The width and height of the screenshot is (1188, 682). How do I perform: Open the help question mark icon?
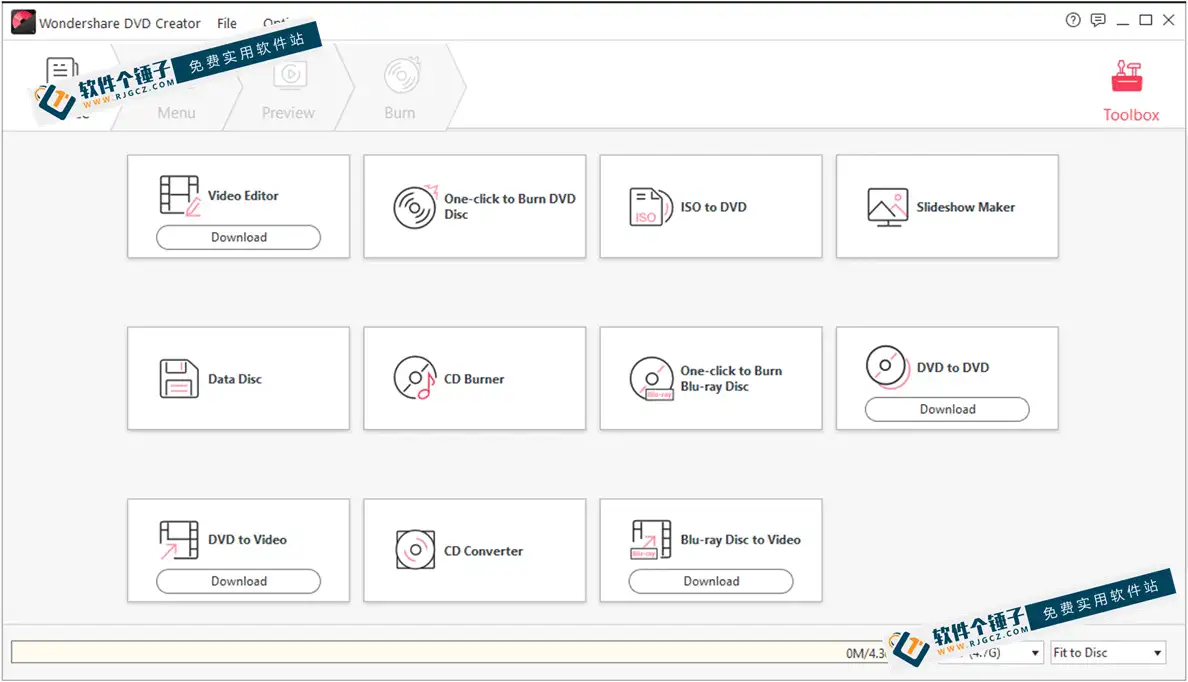coord(1073,20)
